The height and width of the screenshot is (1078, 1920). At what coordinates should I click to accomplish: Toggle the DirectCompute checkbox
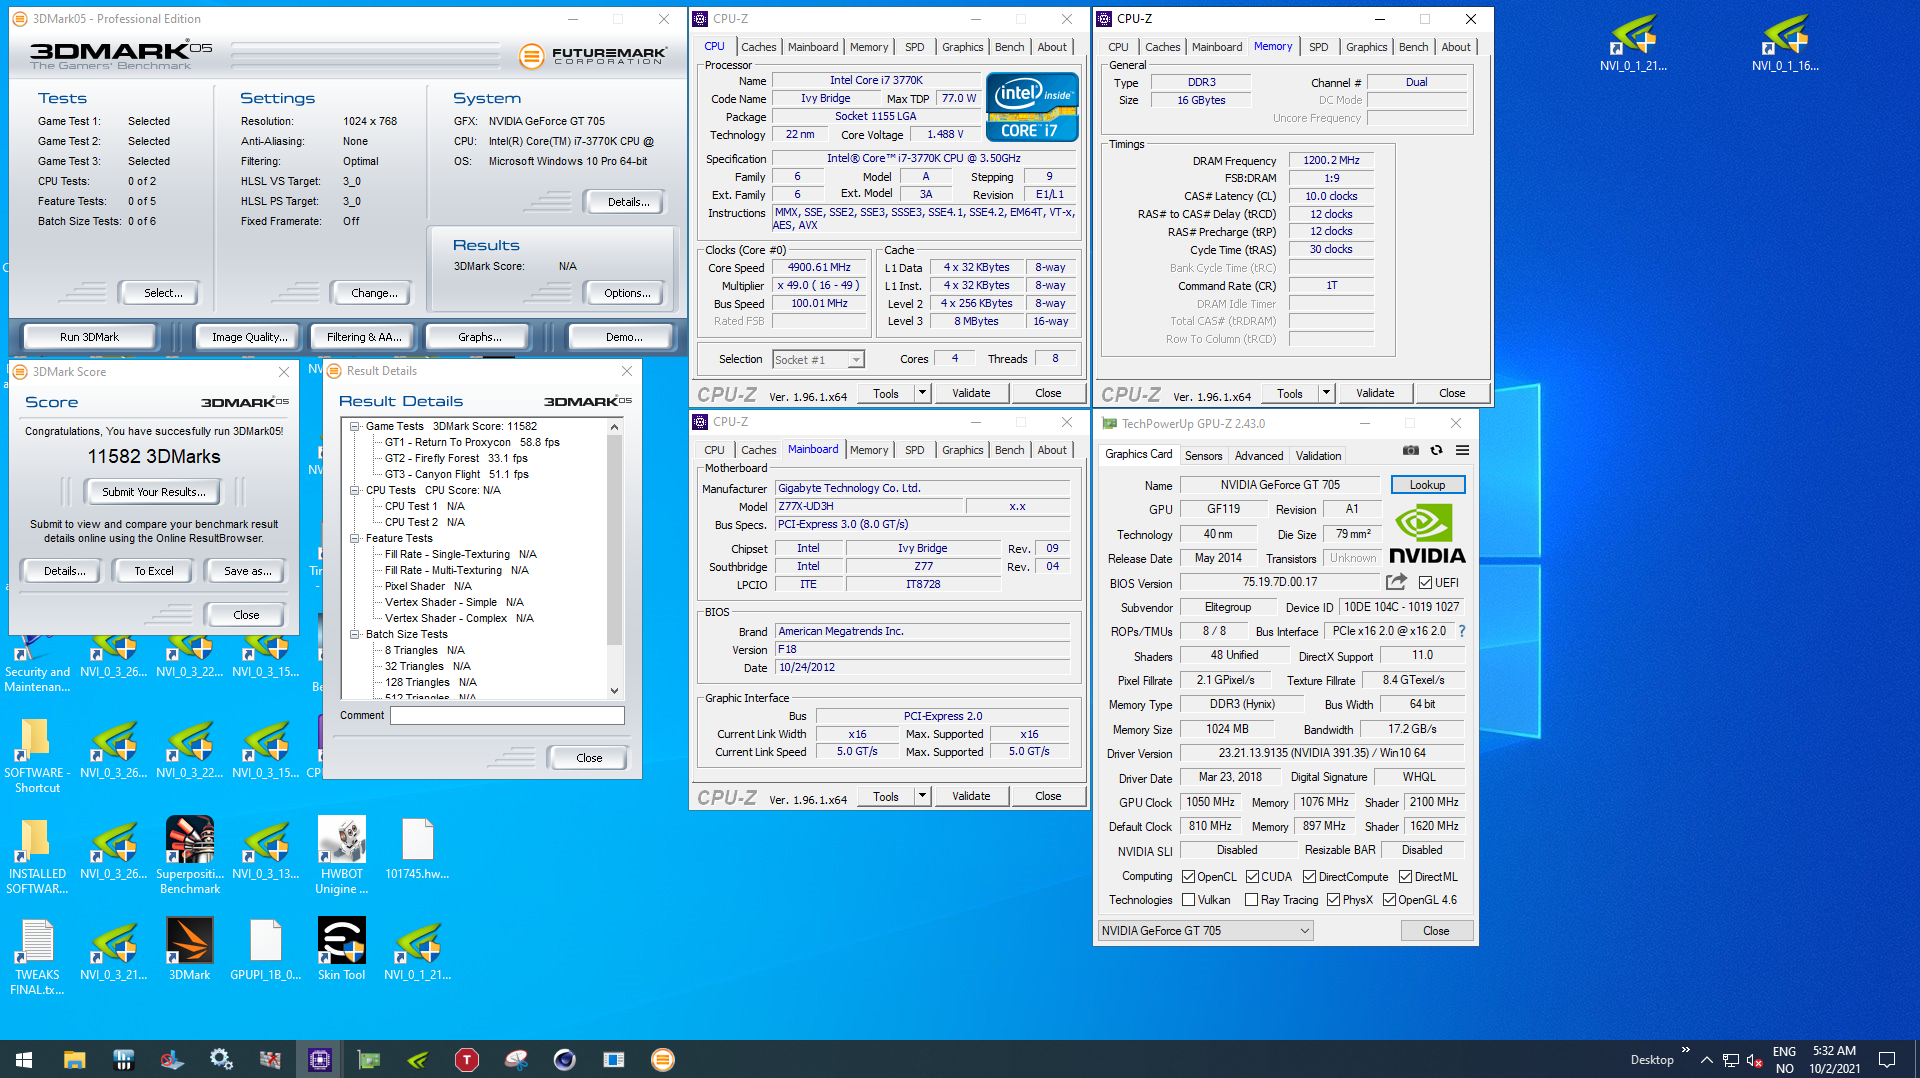tap(1309, 877)
